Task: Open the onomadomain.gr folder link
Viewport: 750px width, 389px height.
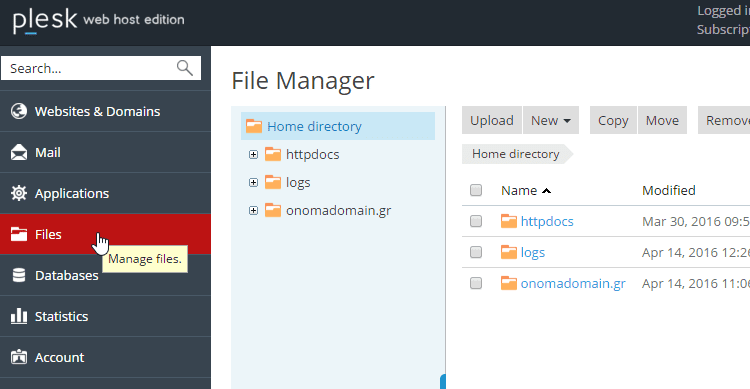Action: 573,283
